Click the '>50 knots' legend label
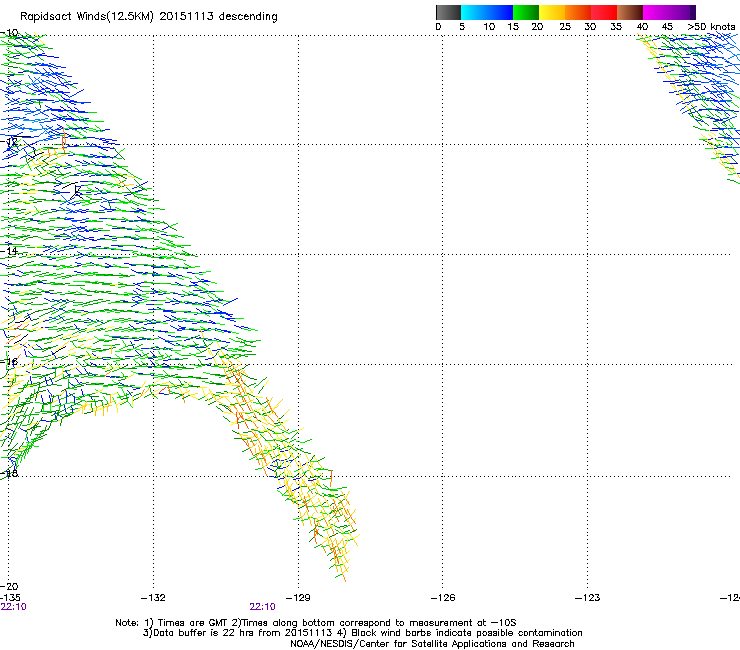The image size is (740, 650). click(x=711, y=27)
